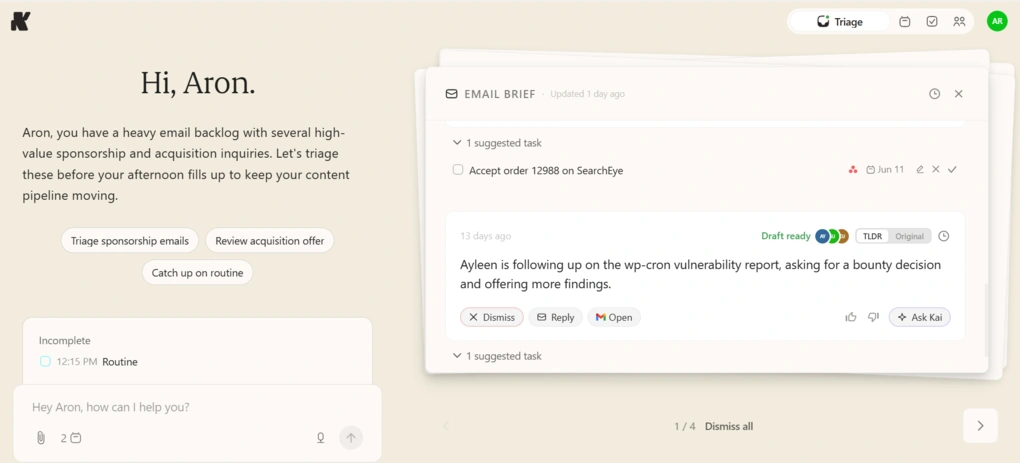Click the clock icon in Email Brief header

(x=934, y=94)
